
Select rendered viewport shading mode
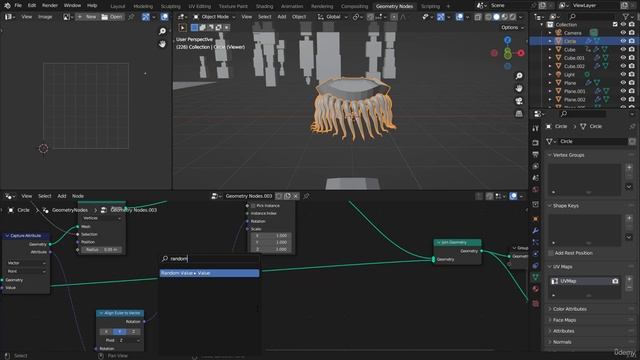pyautogui.click(x=513, y=17)
